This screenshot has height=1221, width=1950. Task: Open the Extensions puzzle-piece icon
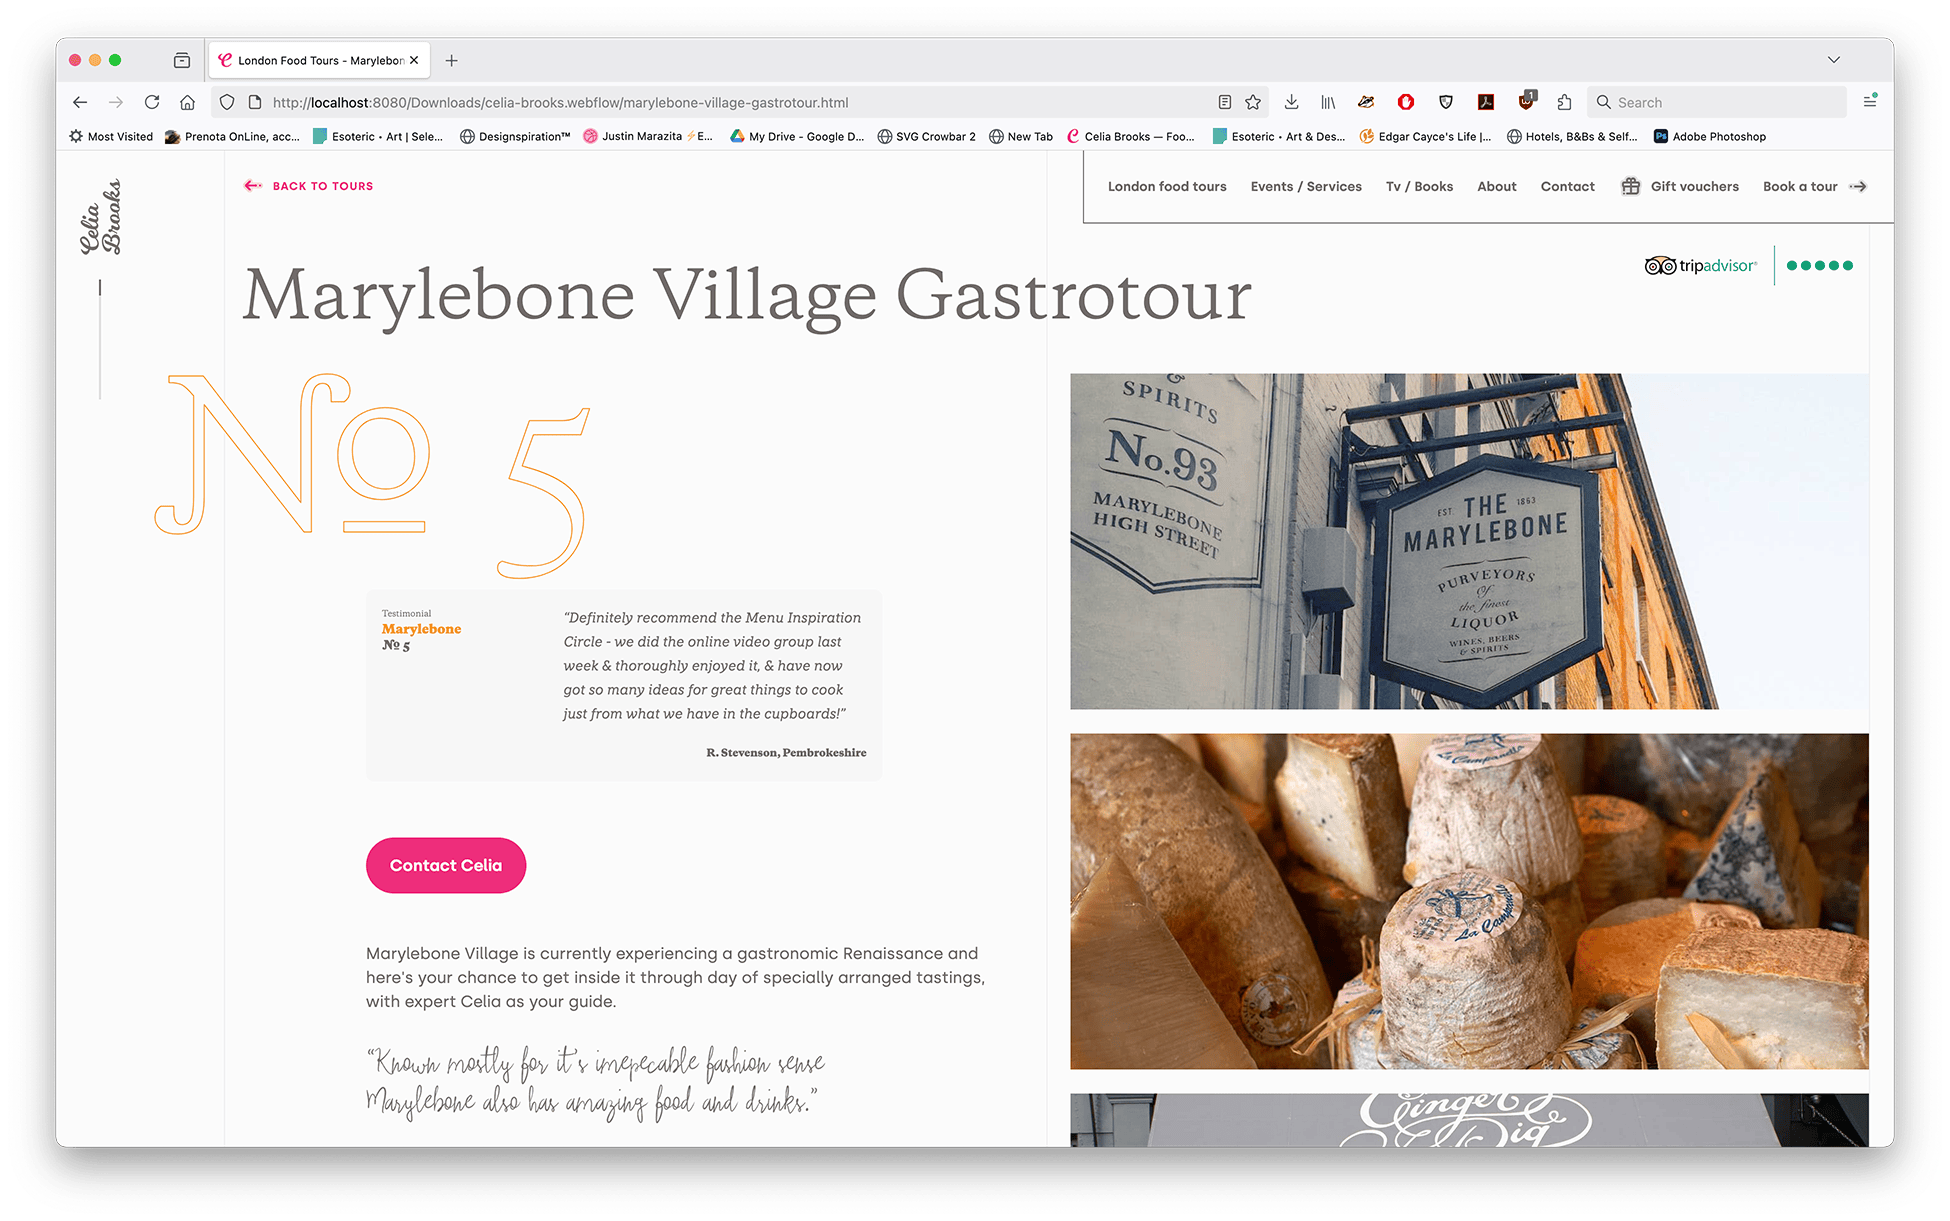pyautogui.click(x=1565, y=102)
